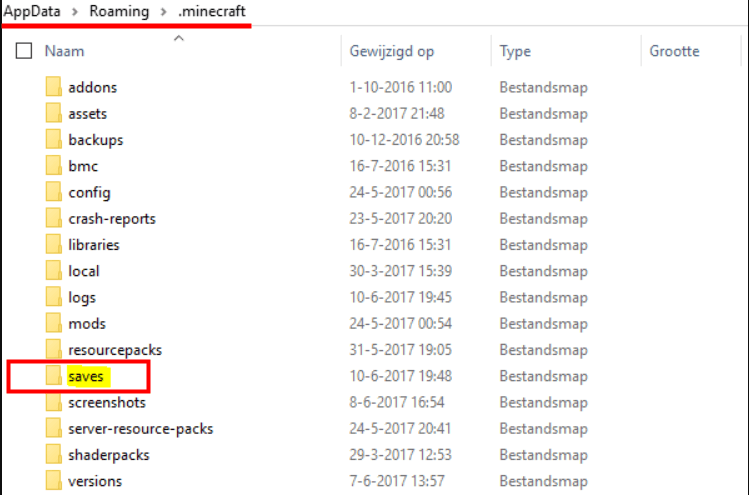This screenshot has height=495, width=749.
Task: Expand chevron after Roaming breadcrumb
Action: (163, 11)
